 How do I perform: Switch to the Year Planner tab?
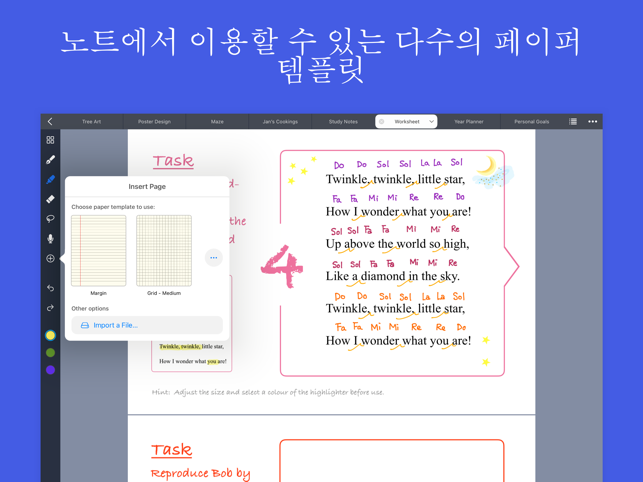click(x=469, y=121)
